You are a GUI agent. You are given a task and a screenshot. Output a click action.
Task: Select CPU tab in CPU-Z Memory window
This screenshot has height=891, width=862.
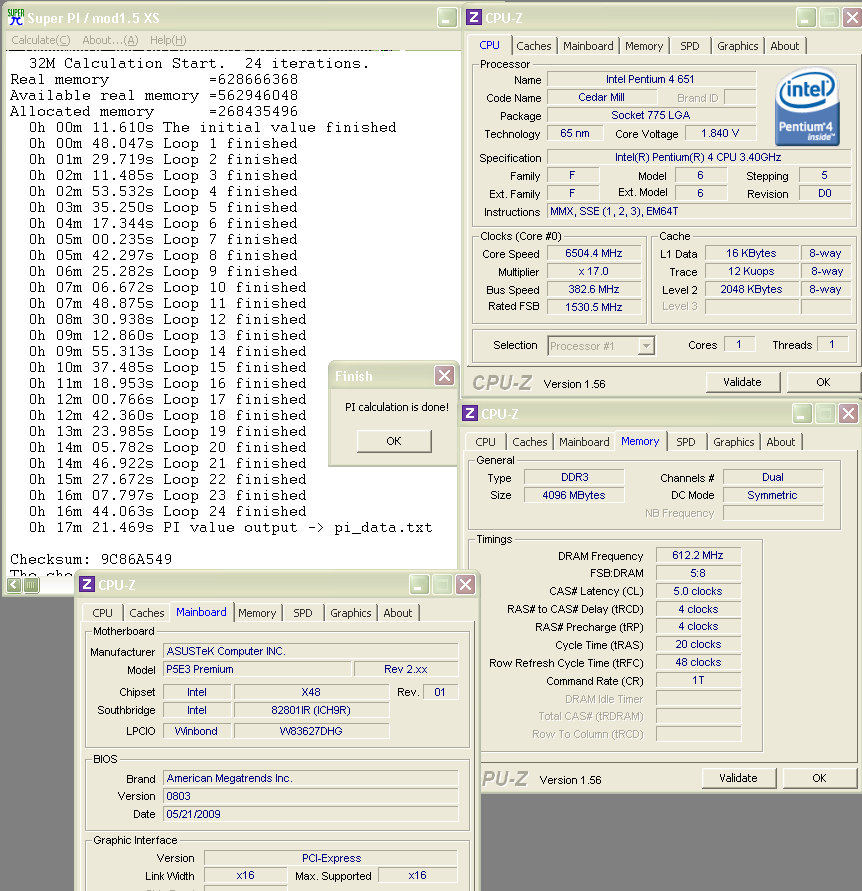pyautogui.click(x=485, y=442)
